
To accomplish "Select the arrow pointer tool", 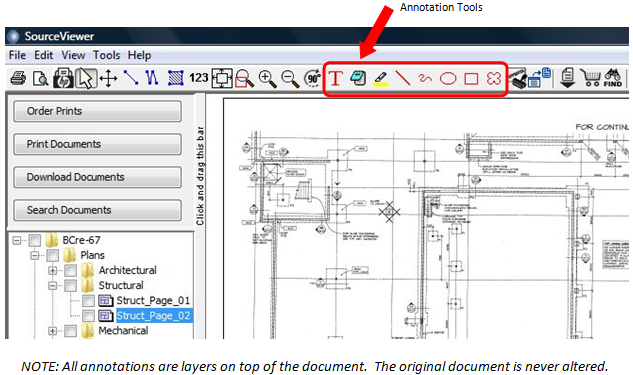I will point(86,78).
